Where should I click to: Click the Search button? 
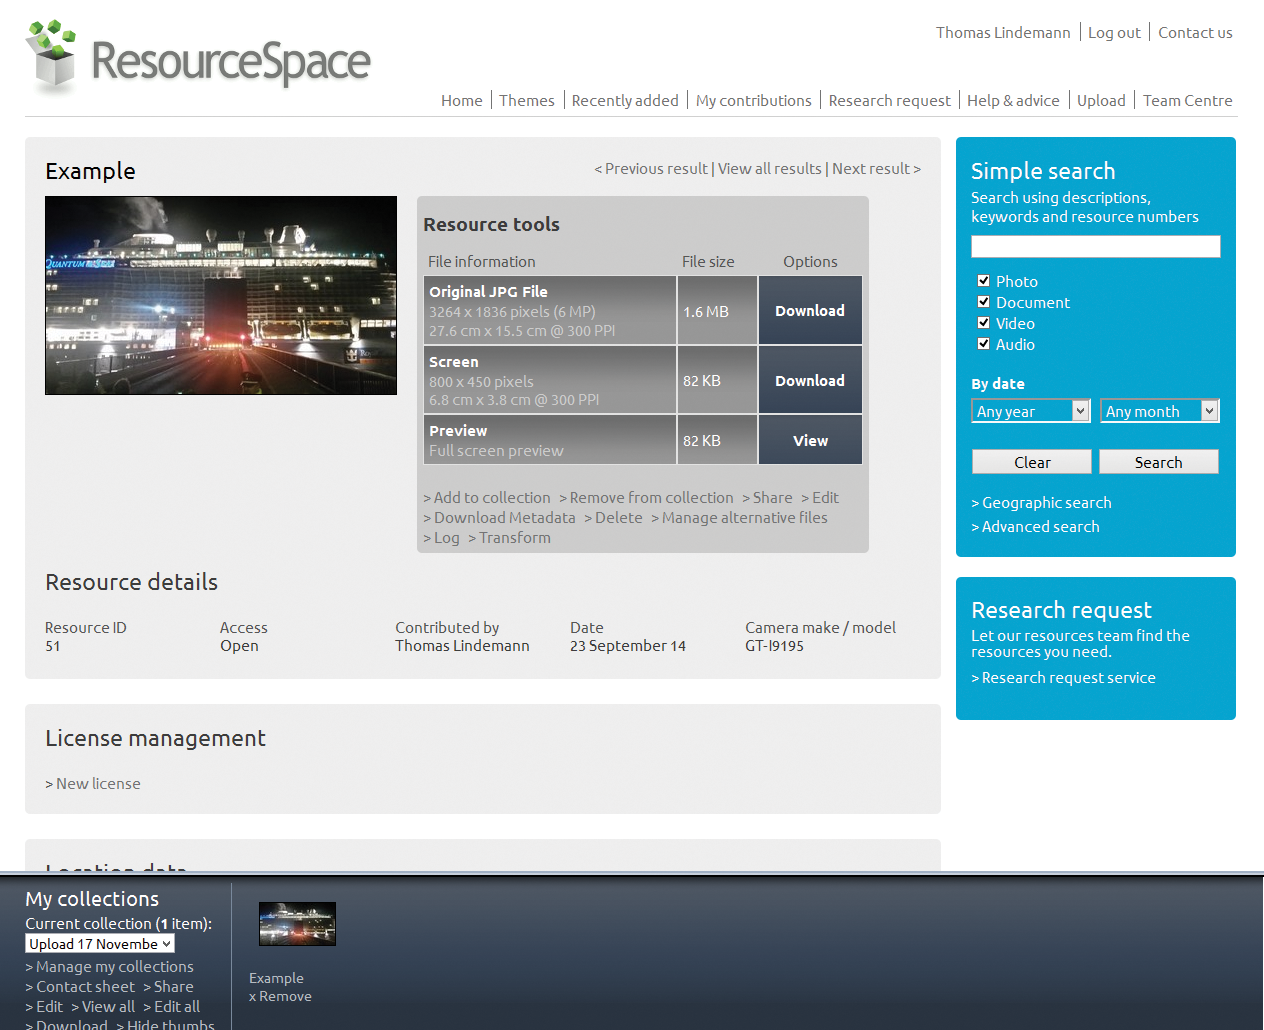click(x=1158, y=461)
